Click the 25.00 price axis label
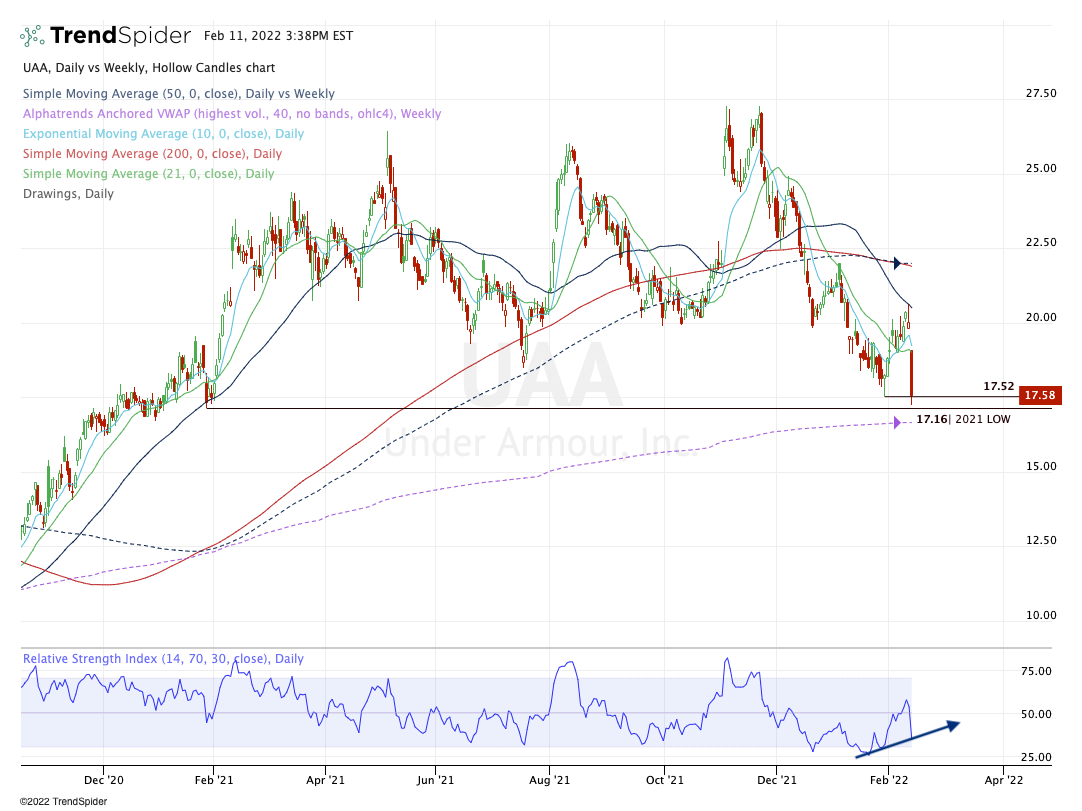The width and height of the screenshot is (1082, 811). 1041,168
